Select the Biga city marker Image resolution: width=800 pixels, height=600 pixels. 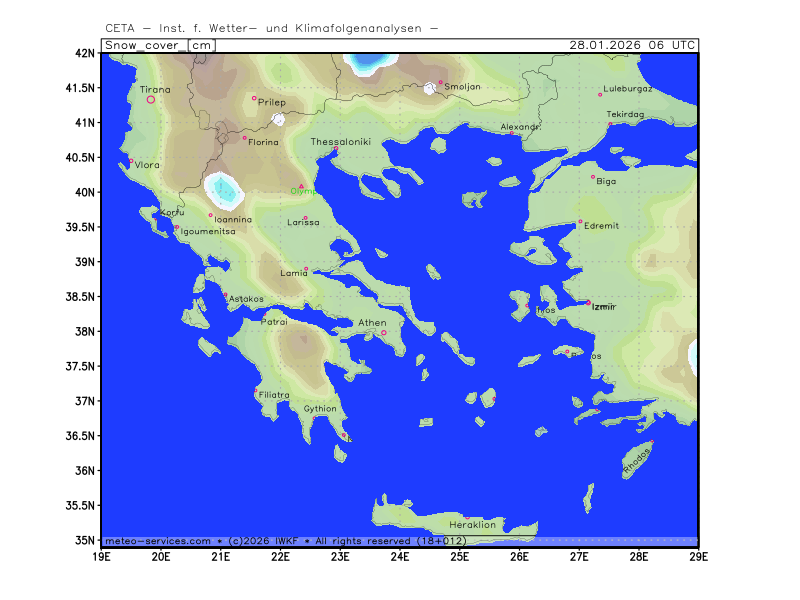pyautogui.click(x=593, y=177)
